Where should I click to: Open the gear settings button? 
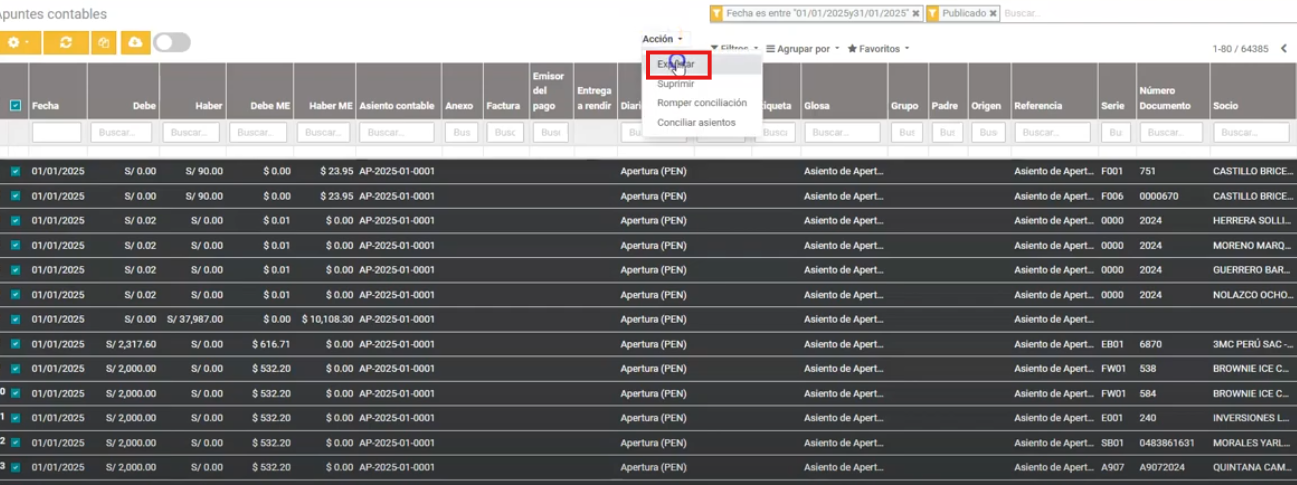pos(18,43)
